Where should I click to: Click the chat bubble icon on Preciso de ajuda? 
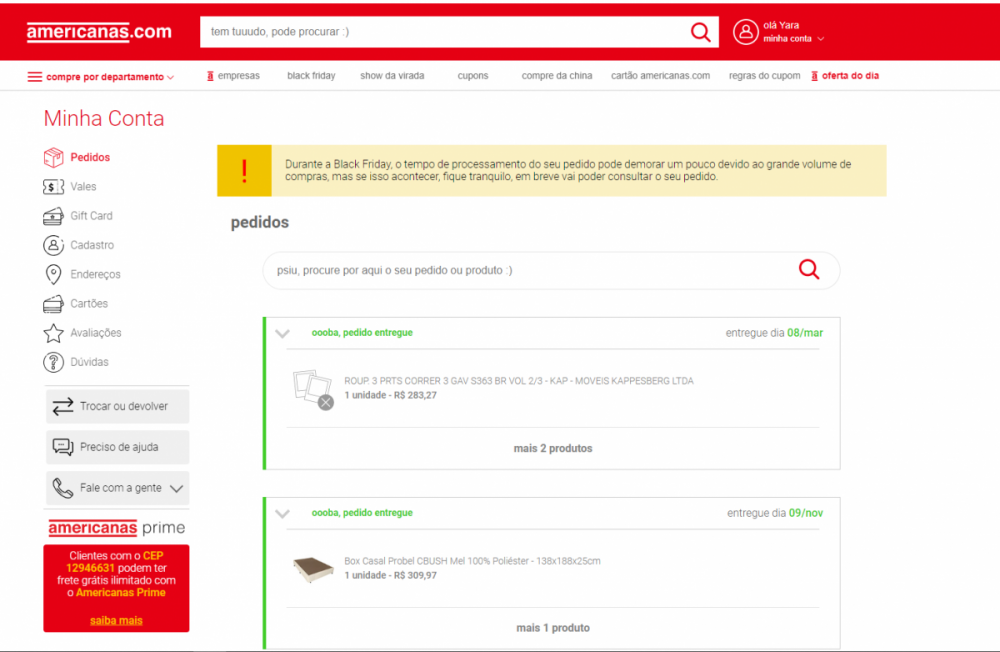tap(62, 447)
